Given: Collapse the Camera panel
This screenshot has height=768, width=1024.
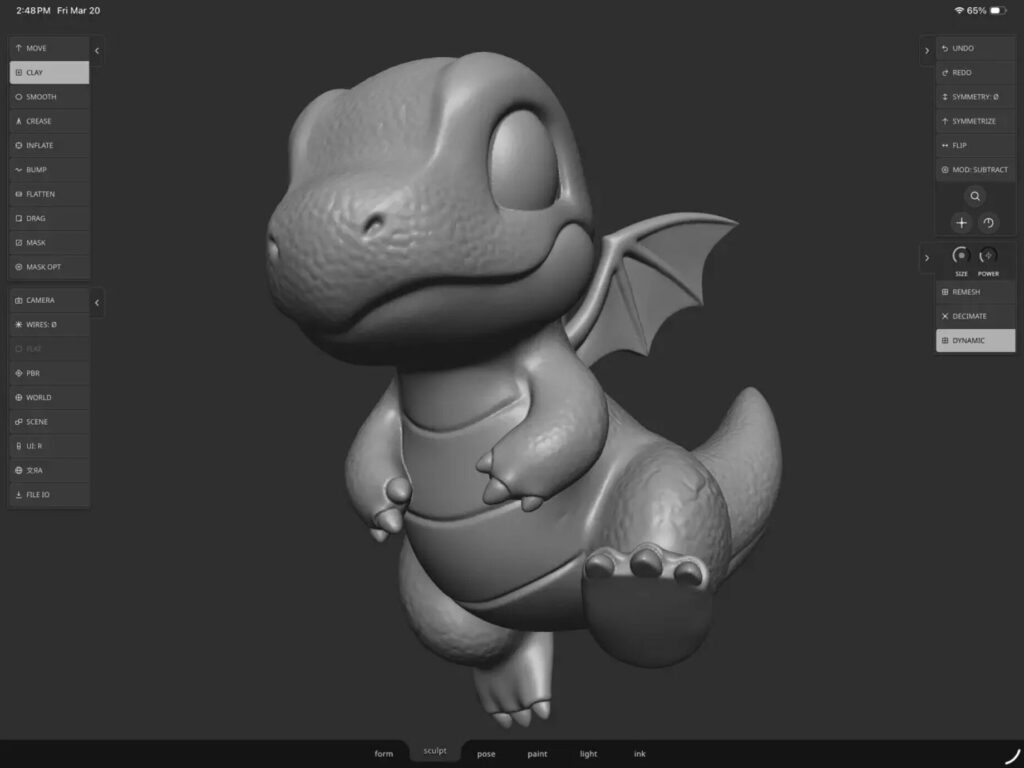Looking at the screenshot, I should point(96,302).
